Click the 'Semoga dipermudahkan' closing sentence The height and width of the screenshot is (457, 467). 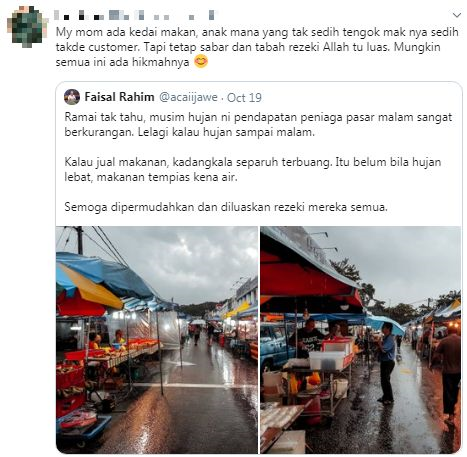[226, 207]
